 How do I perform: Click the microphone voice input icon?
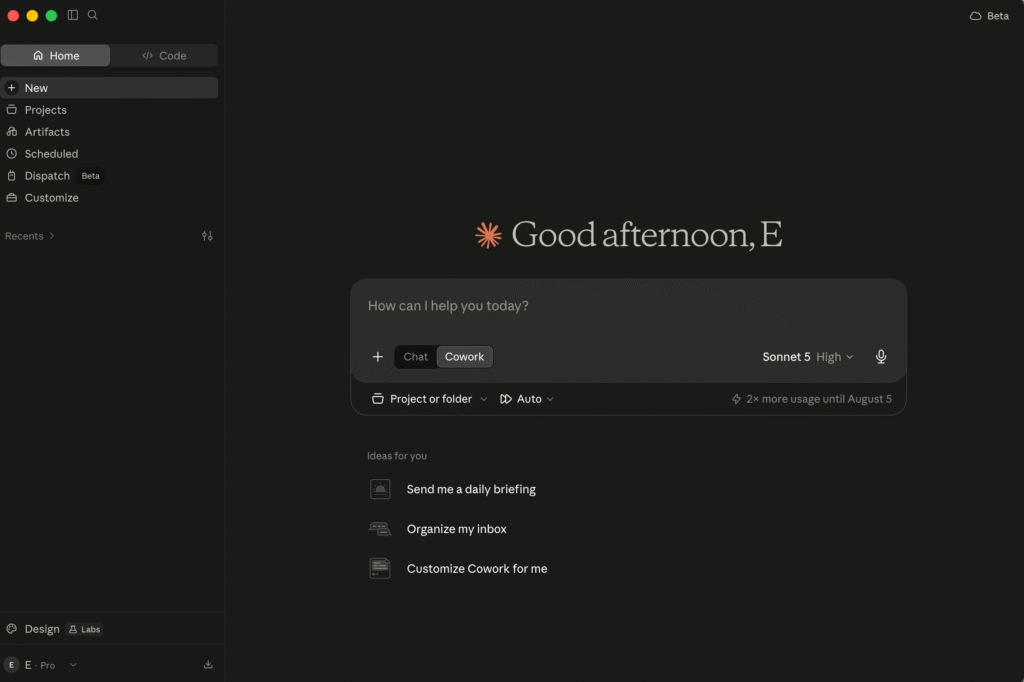click(880, 357)
